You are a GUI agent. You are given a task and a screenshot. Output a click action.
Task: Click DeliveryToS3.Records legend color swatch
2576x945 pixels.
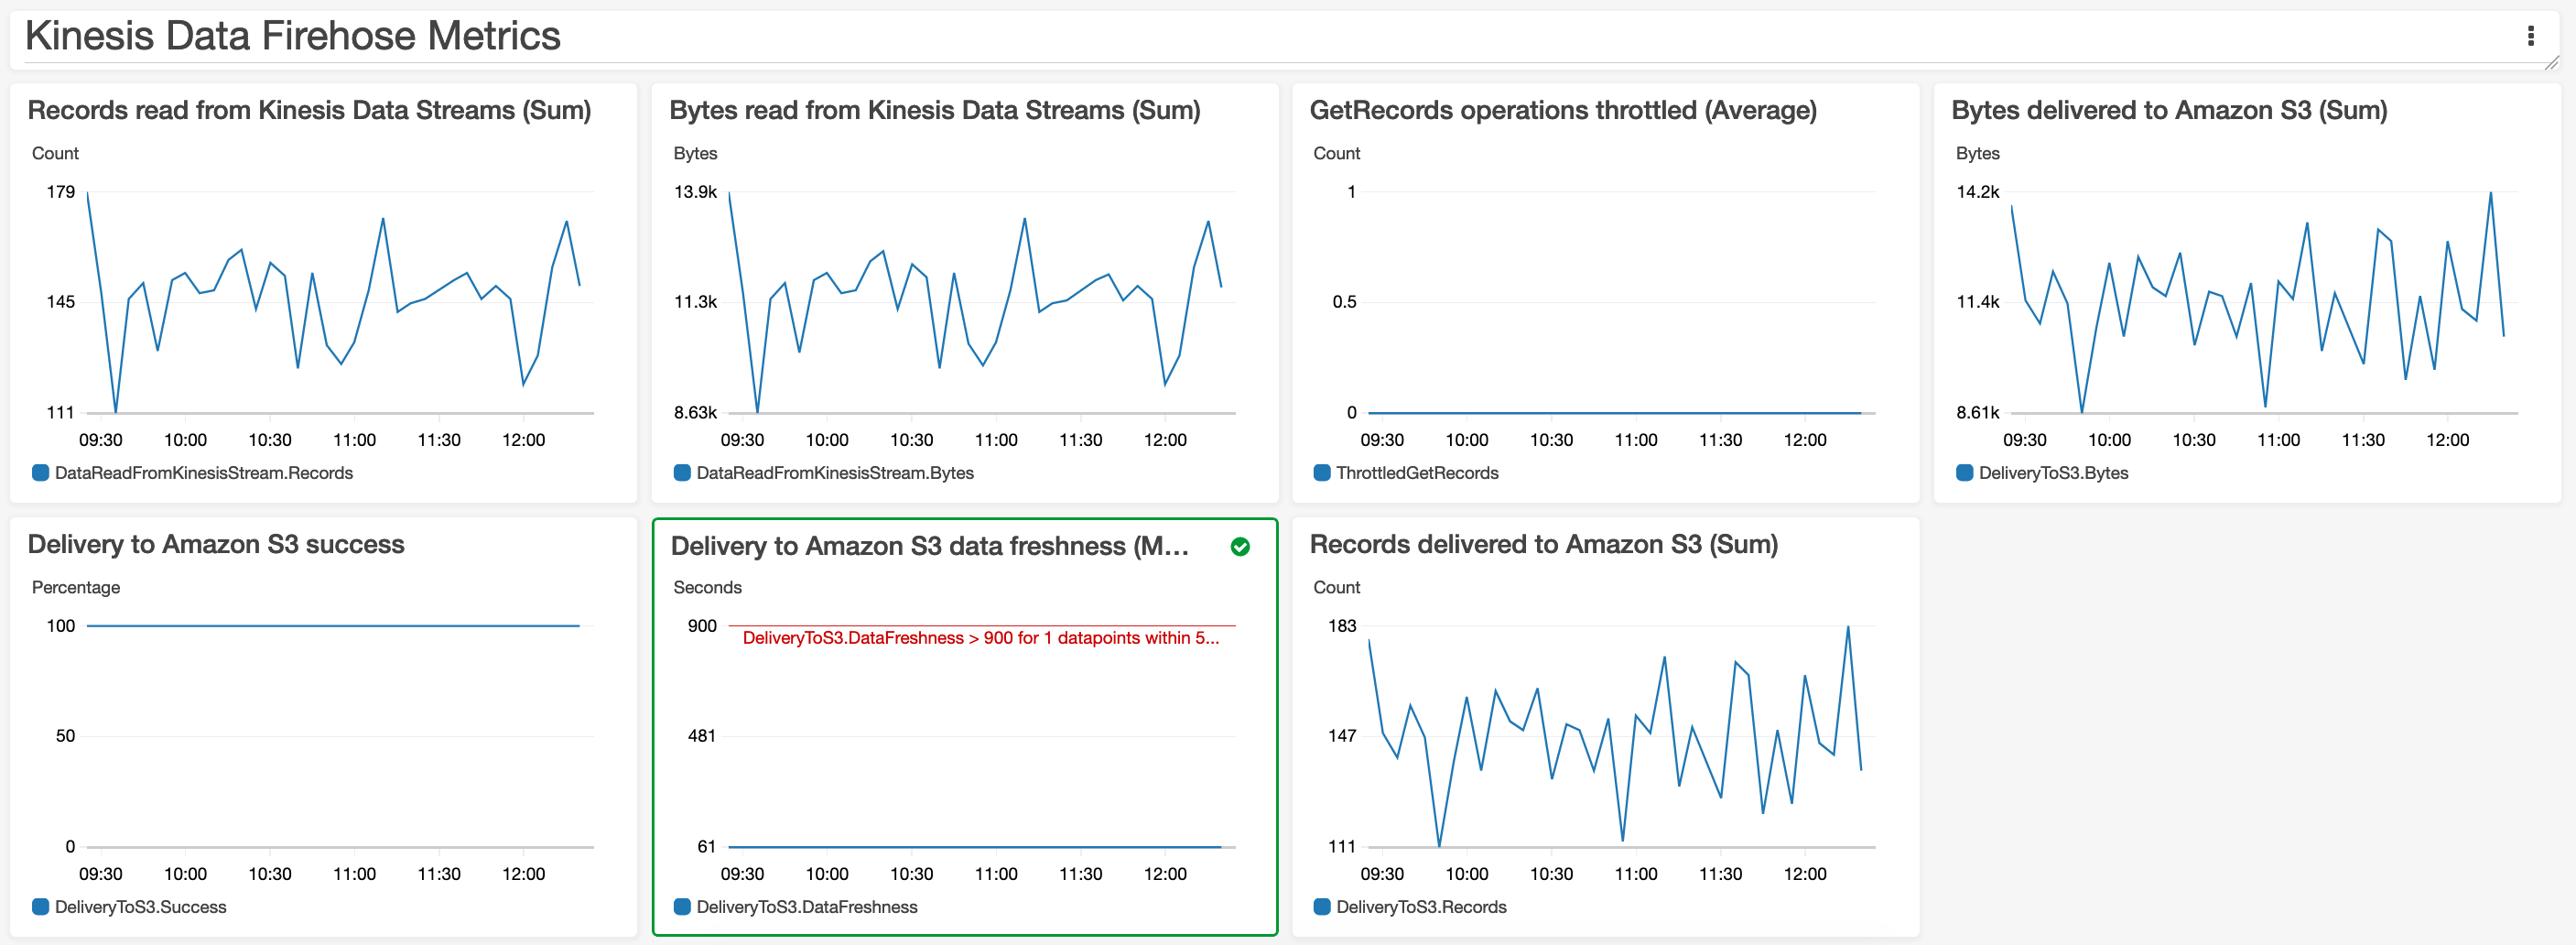[x=1322, y=907]
